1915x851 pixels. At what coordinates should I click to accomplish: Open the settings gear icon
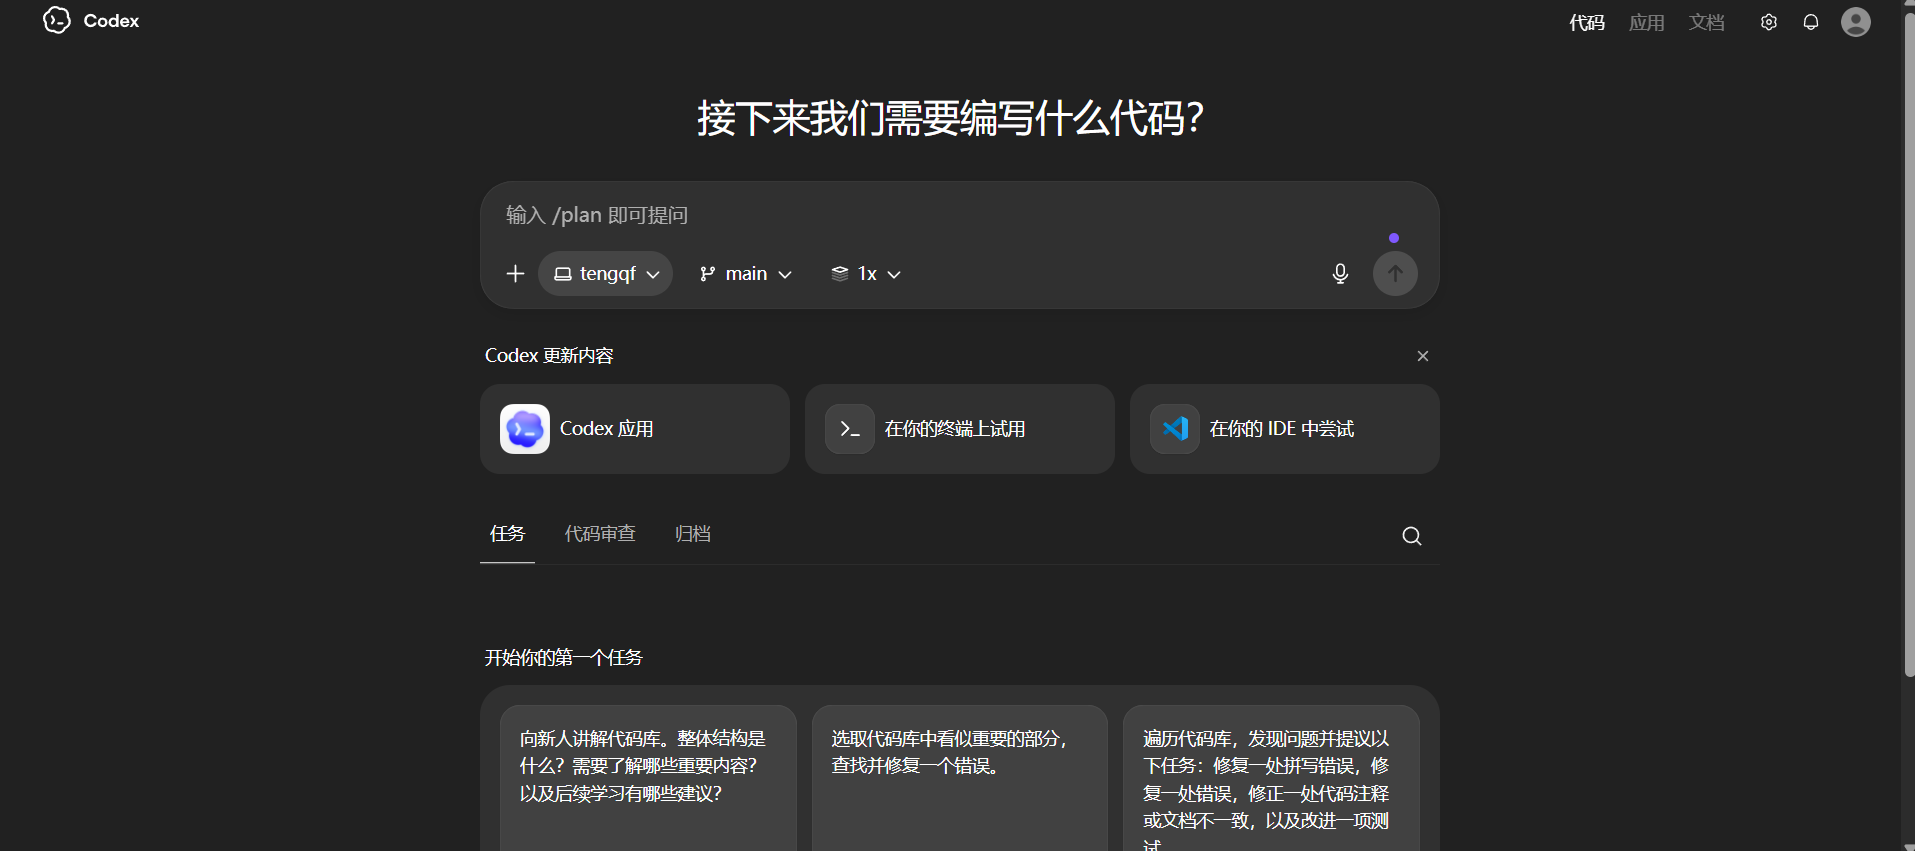(x=1769, y=22)
